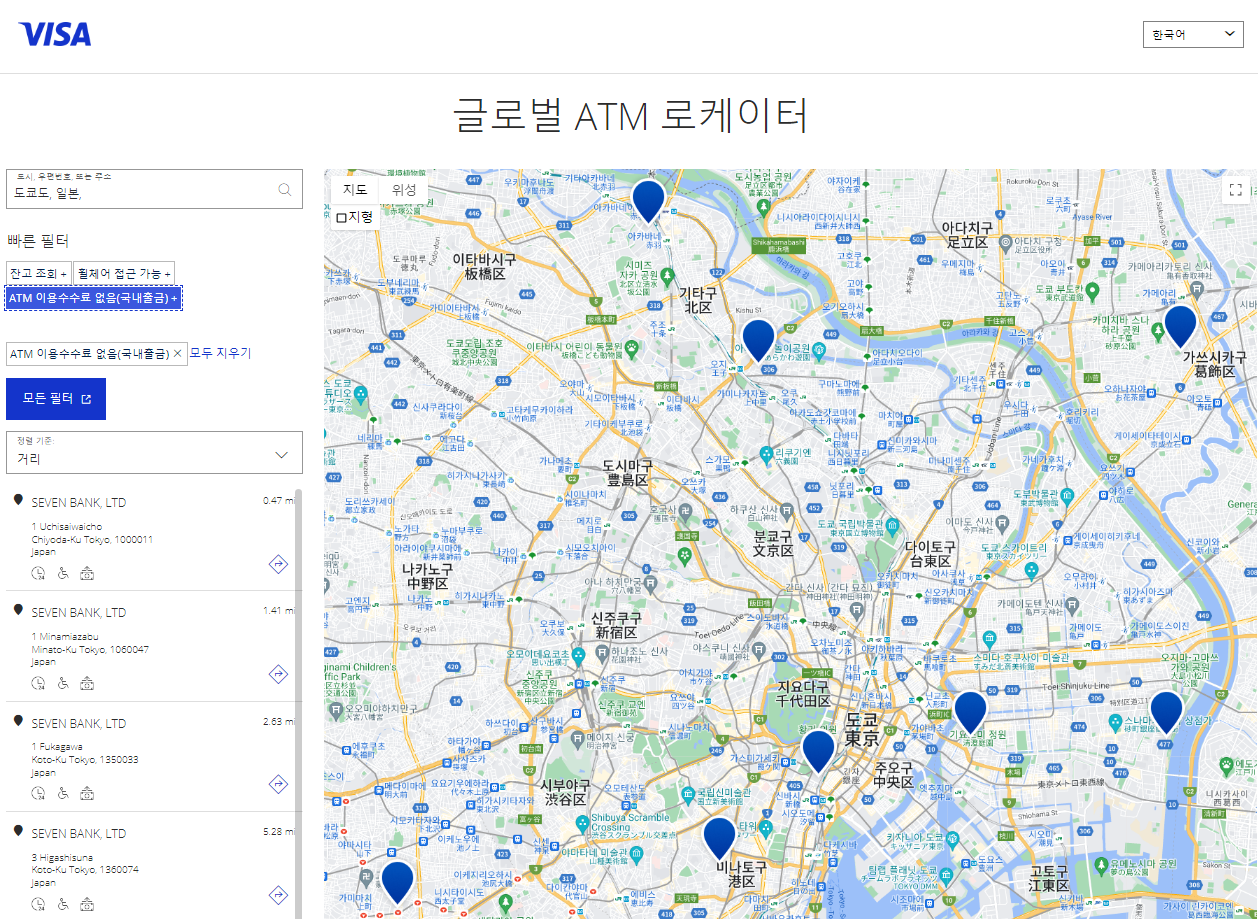Click the Visa logo
The width and height of the screenshot is (1258, 919).
click(x=55, y=35)
